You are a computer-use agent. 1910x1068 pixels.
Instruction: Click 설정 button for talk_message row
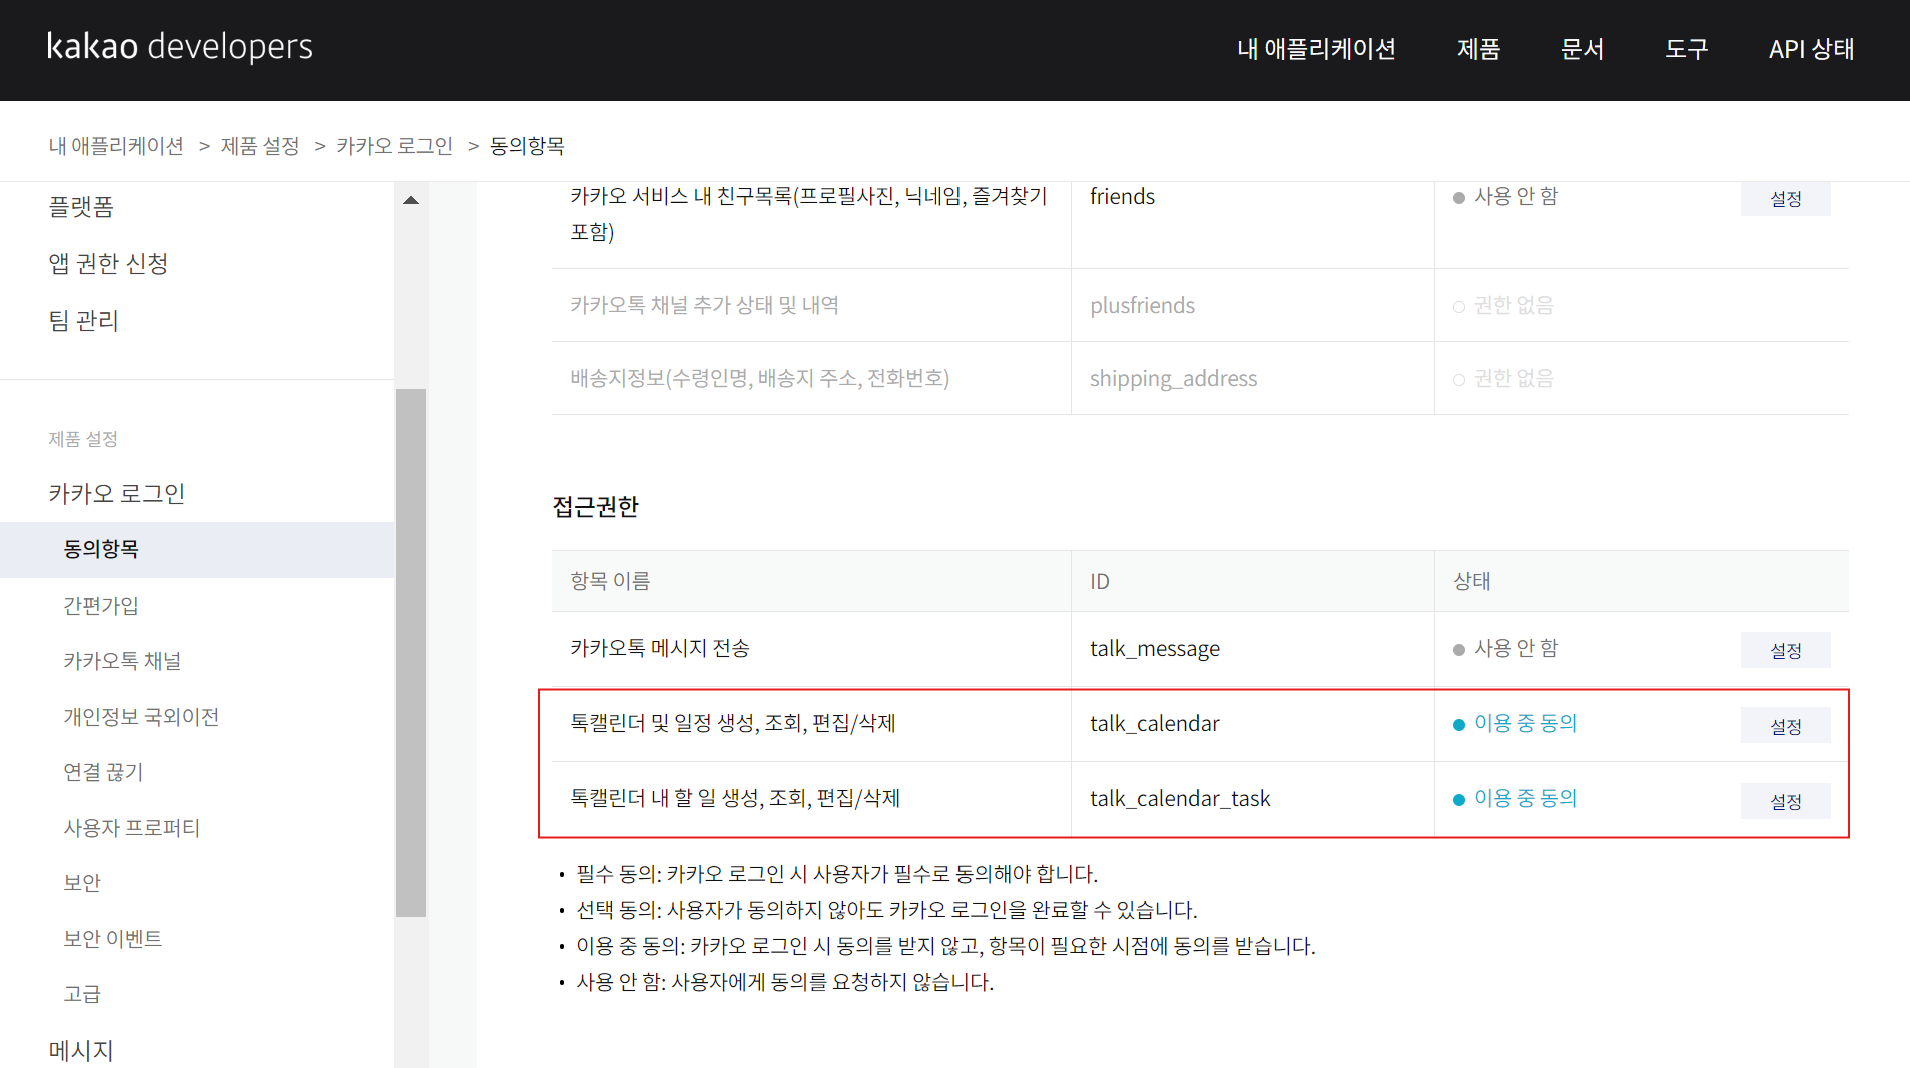[1785, 650]
